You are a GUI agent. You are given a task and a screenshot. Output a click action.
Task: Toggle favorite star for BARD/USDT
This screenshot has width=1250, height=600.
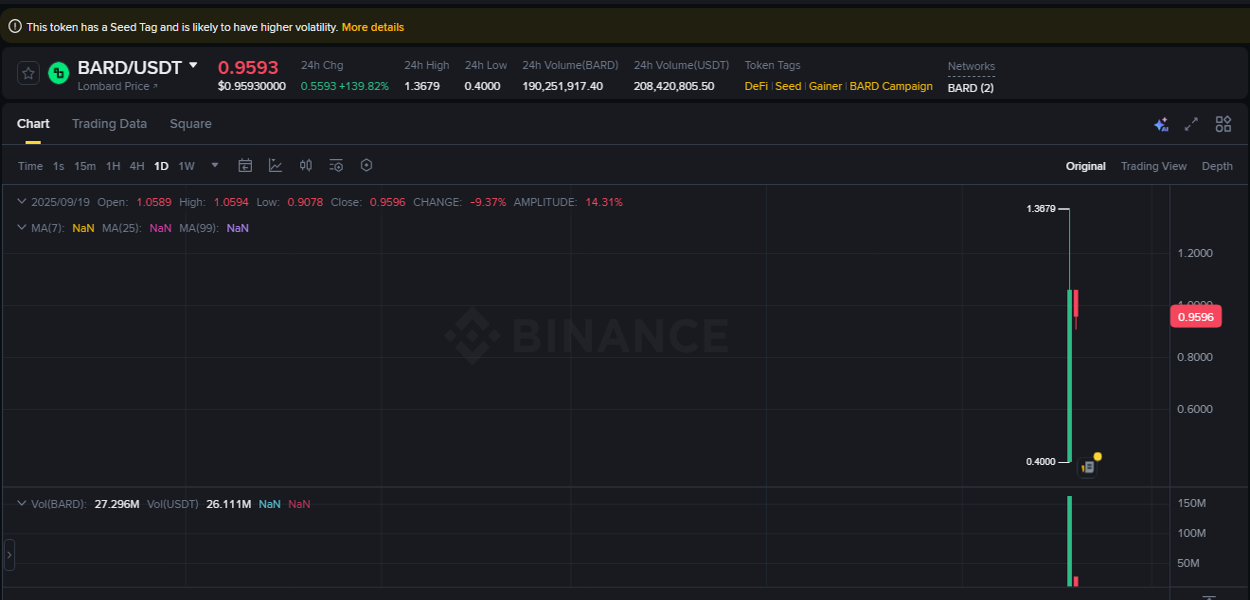[27, 73]
